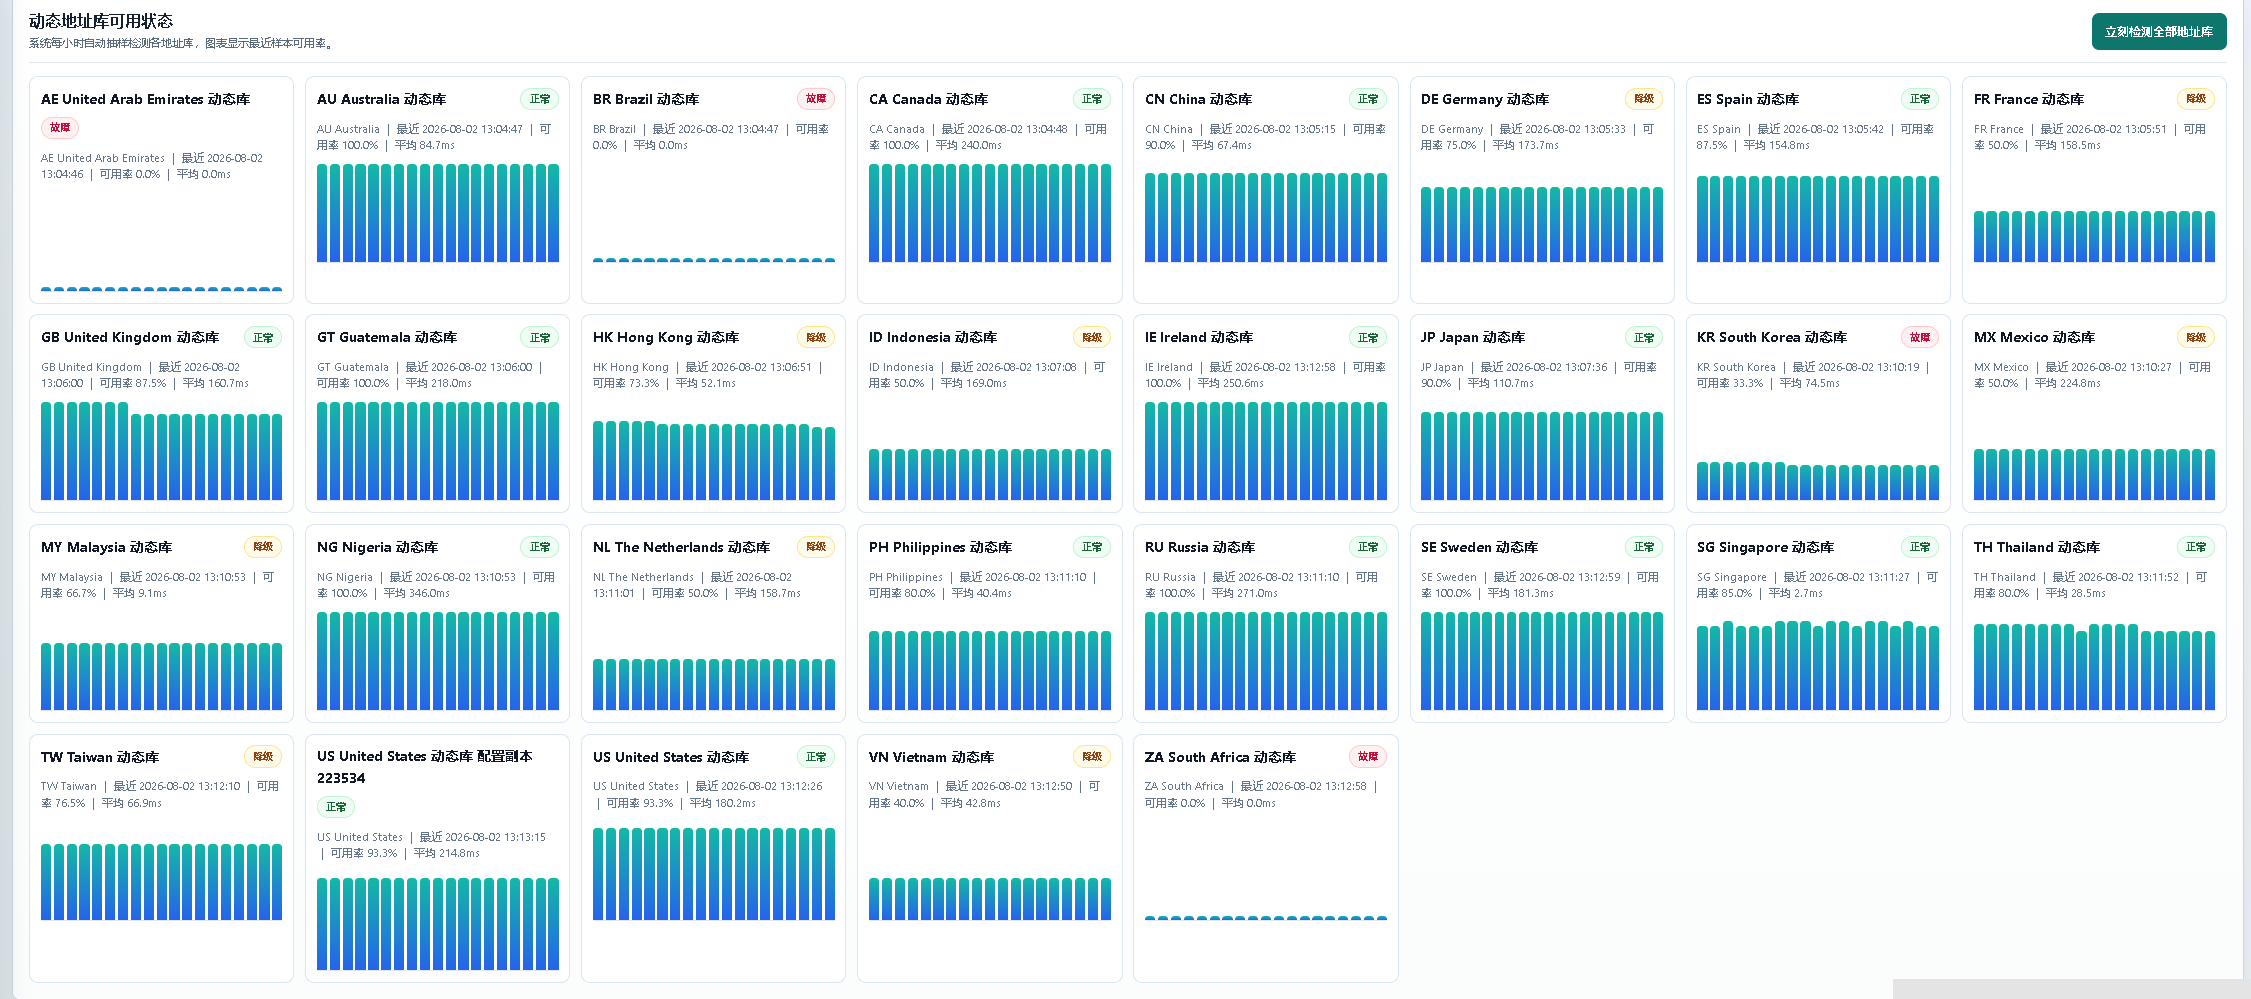Select the CA Canada 动态库 title
2251x999 pixels.
(x=929, y=99)
